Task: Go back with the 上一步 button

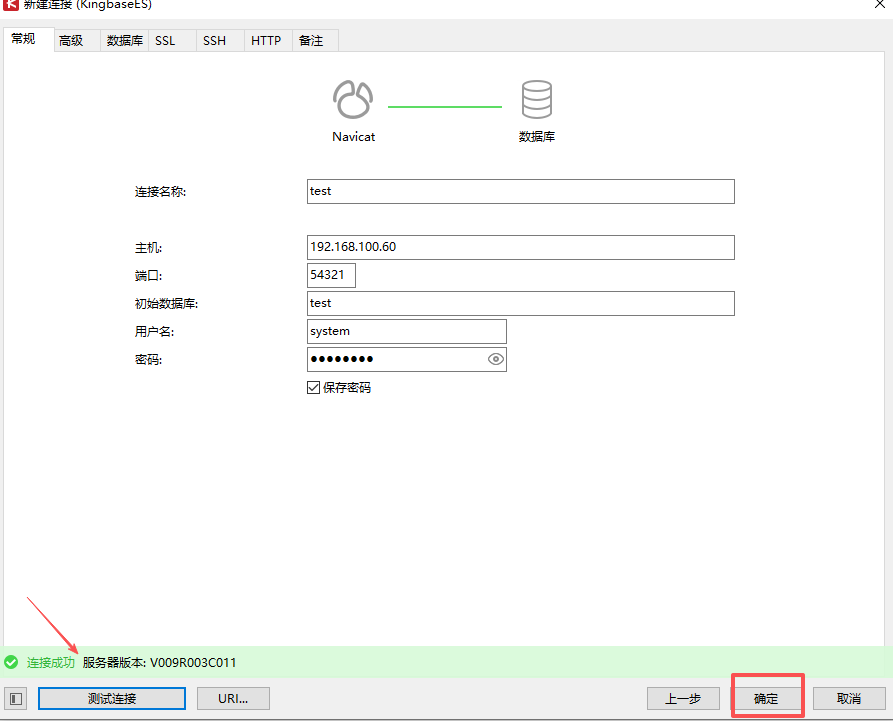Action: 683,699
